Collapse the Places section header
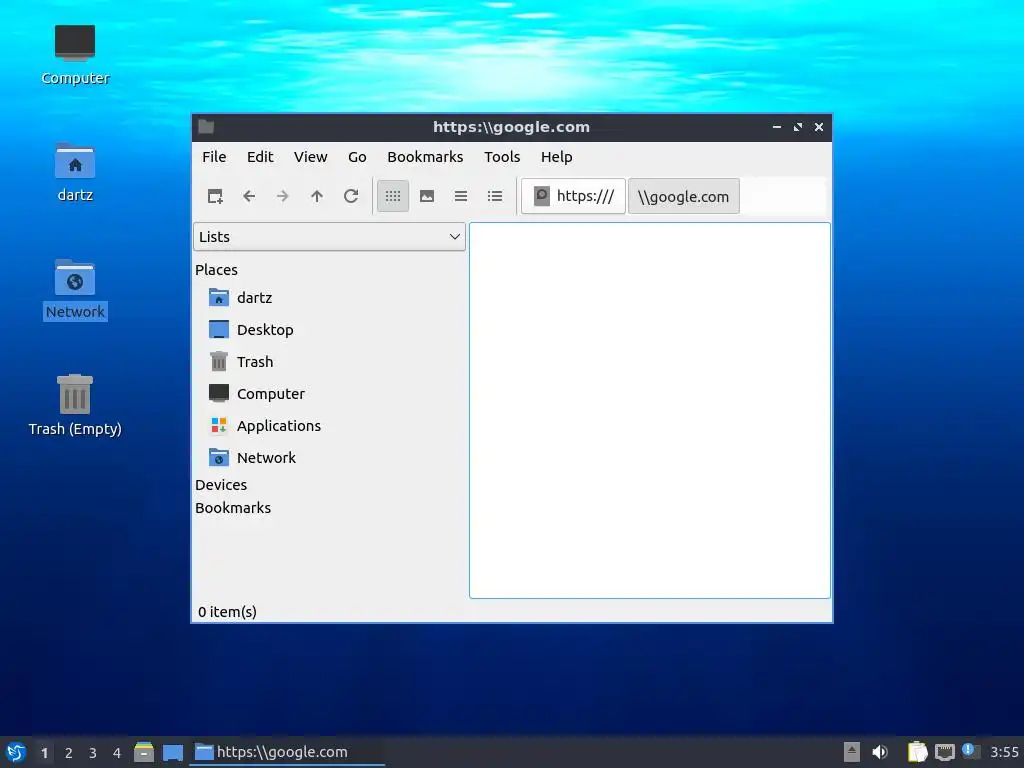1024x768 pixels. coord(216,270)
